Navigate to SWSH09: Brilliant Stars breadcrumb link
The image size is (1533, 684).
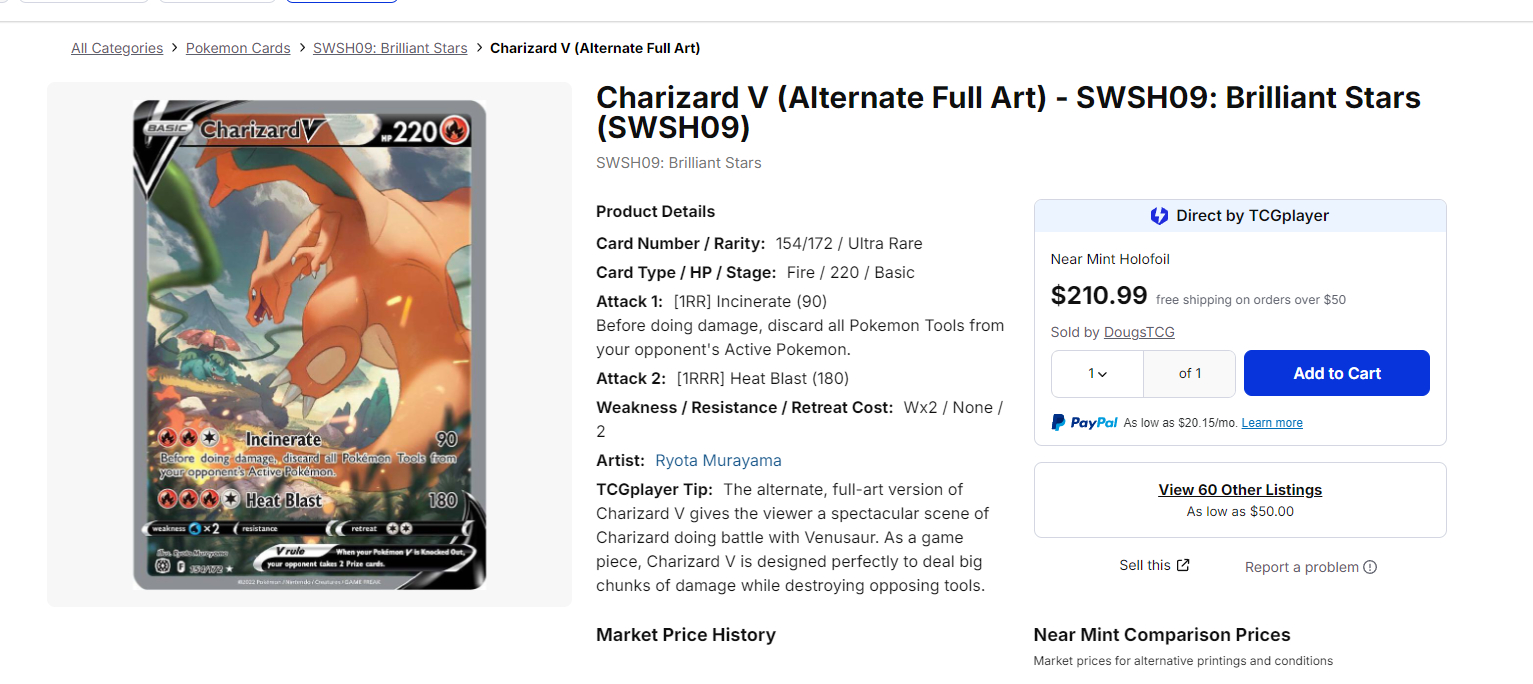390,48
